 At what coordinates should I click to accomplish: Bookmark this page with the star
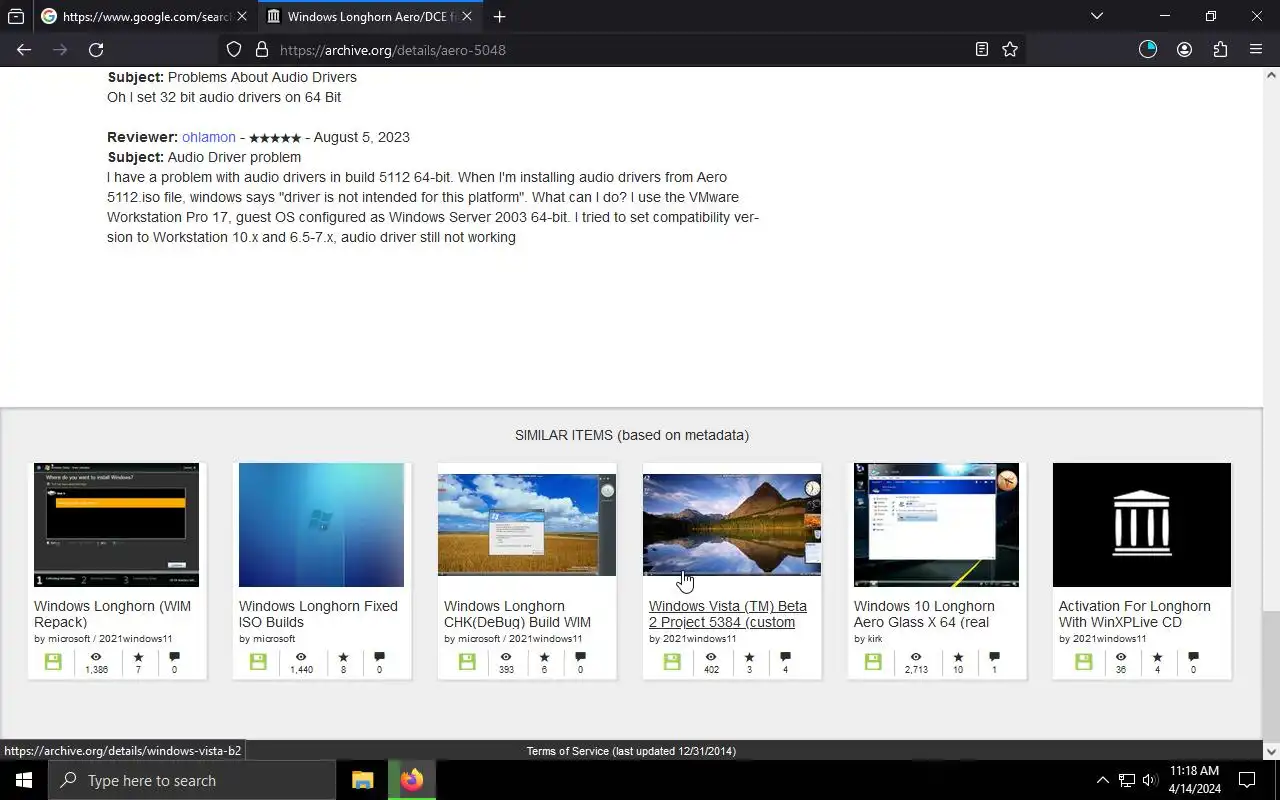pyautogui.click(x=1010, y=49)
